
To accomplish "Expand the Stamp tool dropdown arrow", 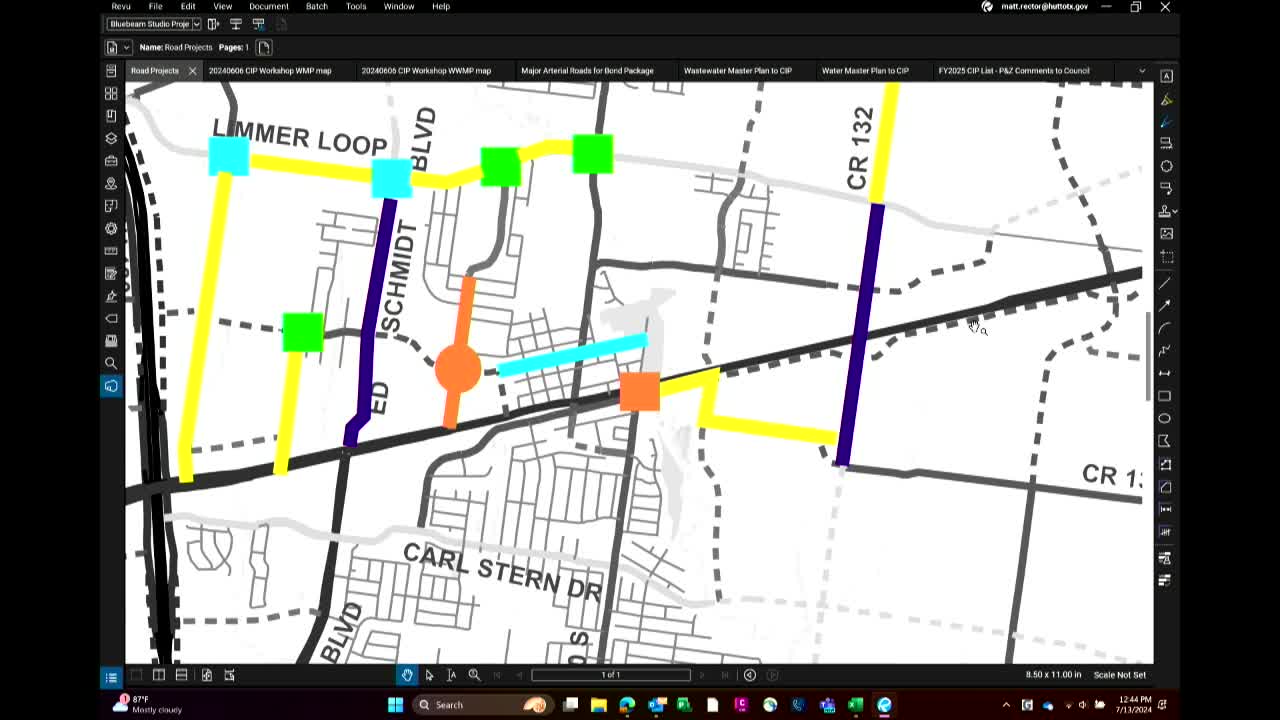I will coord(1174,212).
